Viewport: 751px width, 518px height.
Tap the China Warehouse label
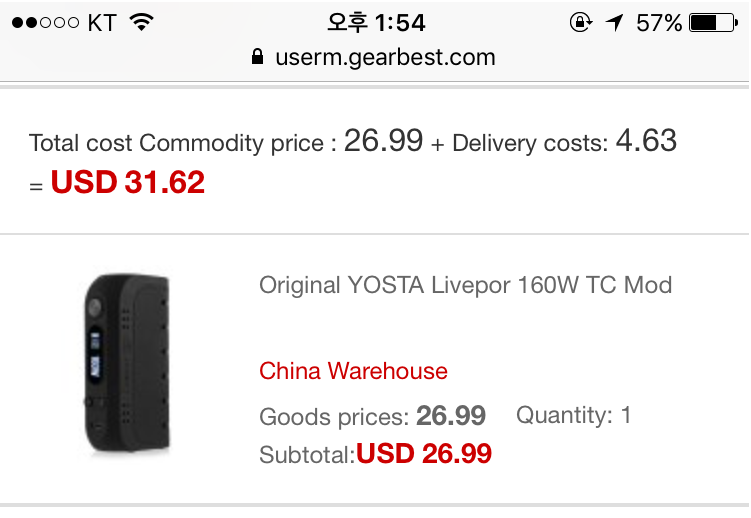coord(353,372)
